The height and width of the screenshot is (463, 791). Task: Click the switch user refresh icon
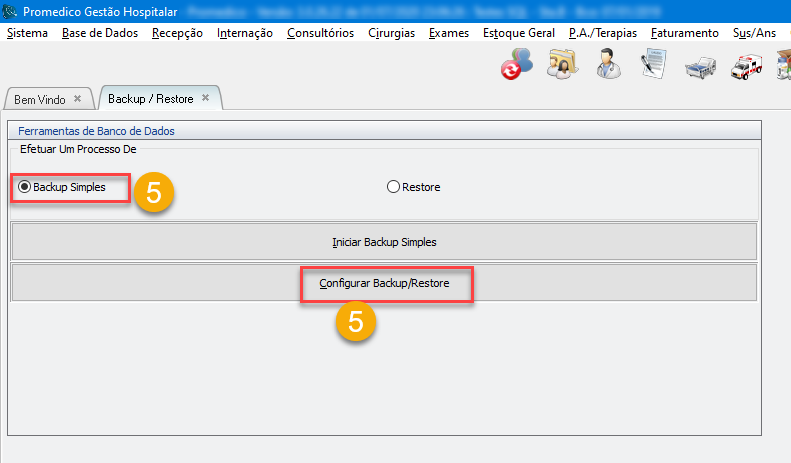pyautogui.click(x=518, y=66)
